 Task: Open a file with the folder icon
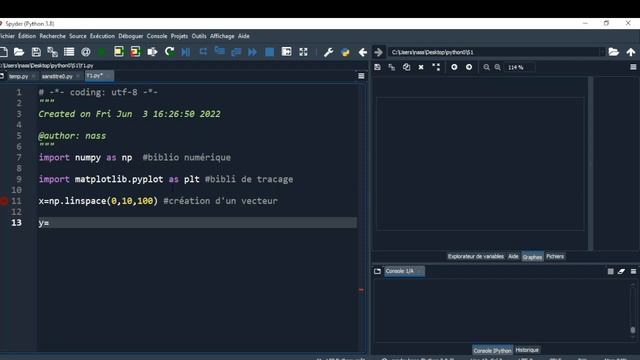point(19,52)
